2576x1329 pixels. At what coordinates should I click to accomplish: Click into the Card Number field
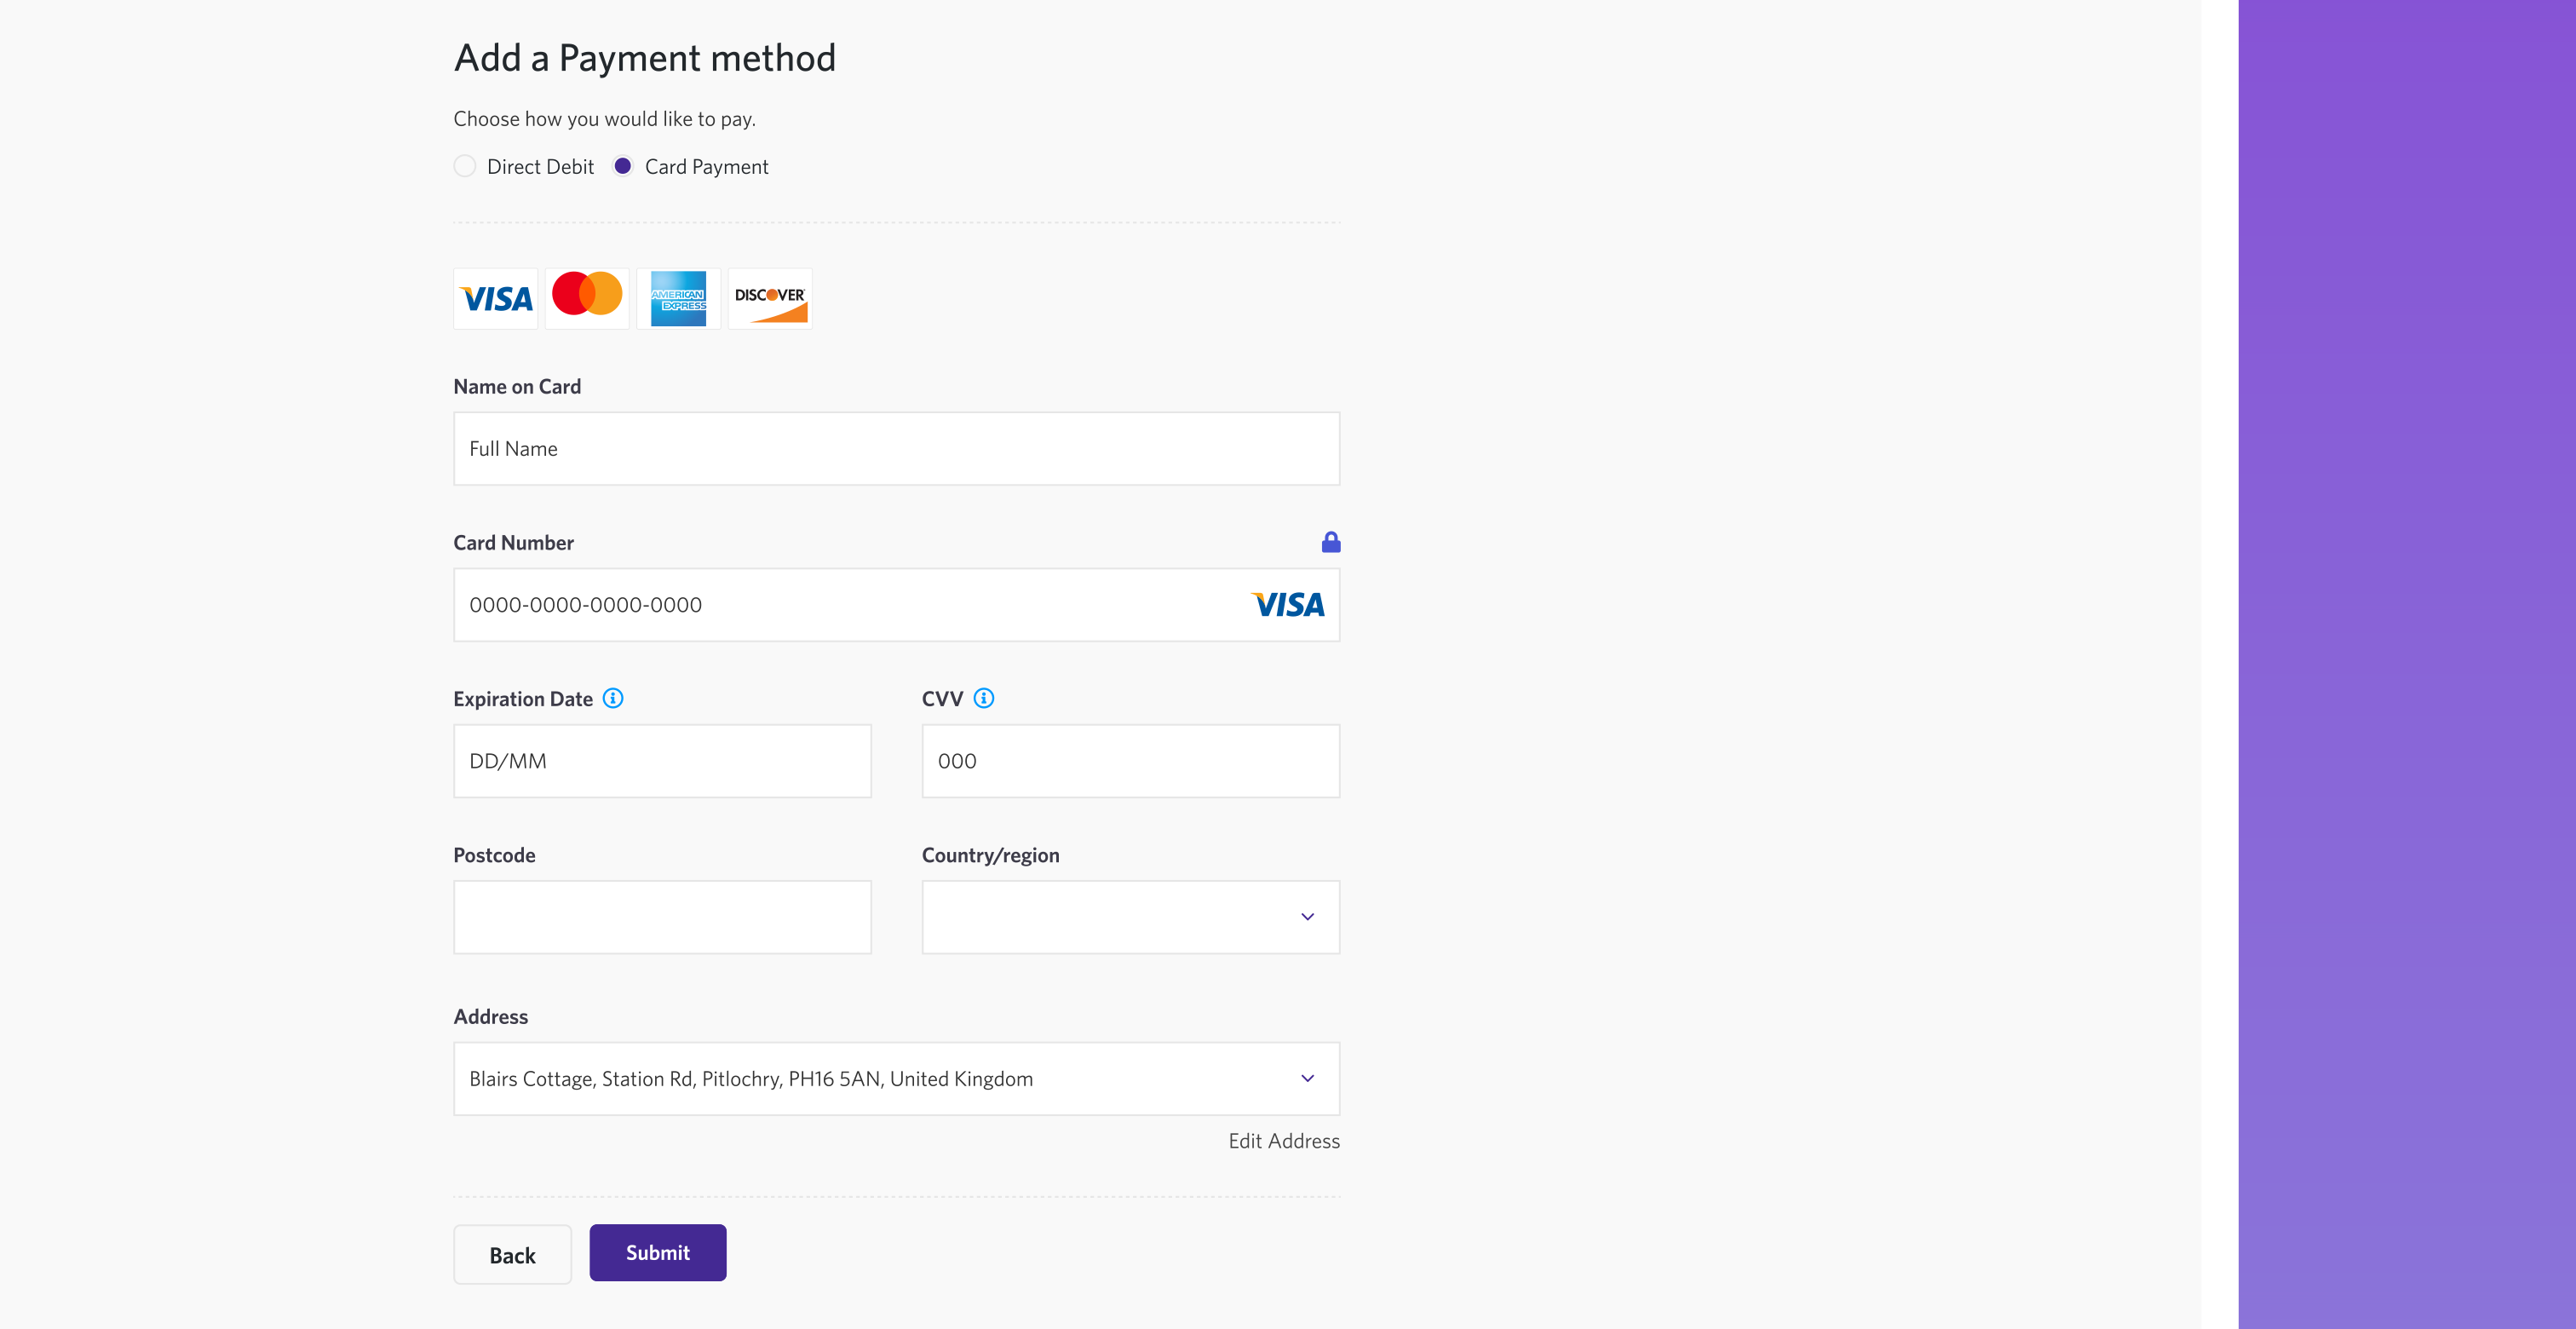click(840, 605)
